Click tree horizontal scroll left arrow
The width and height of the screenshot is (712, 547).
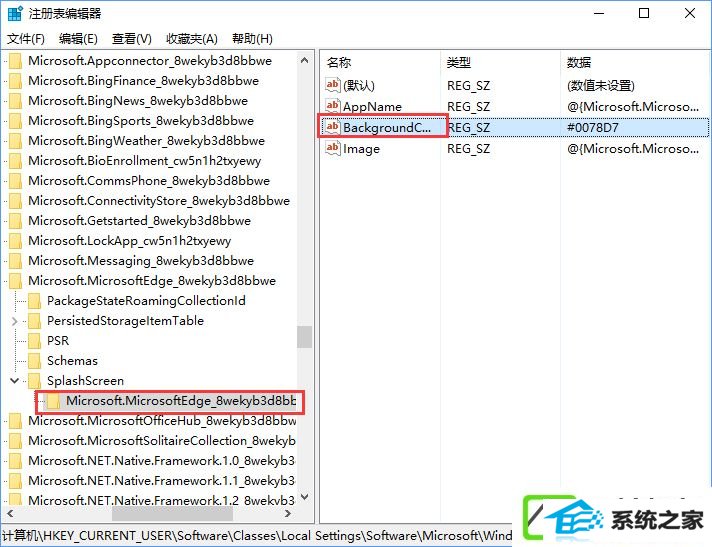pos(10,513)
